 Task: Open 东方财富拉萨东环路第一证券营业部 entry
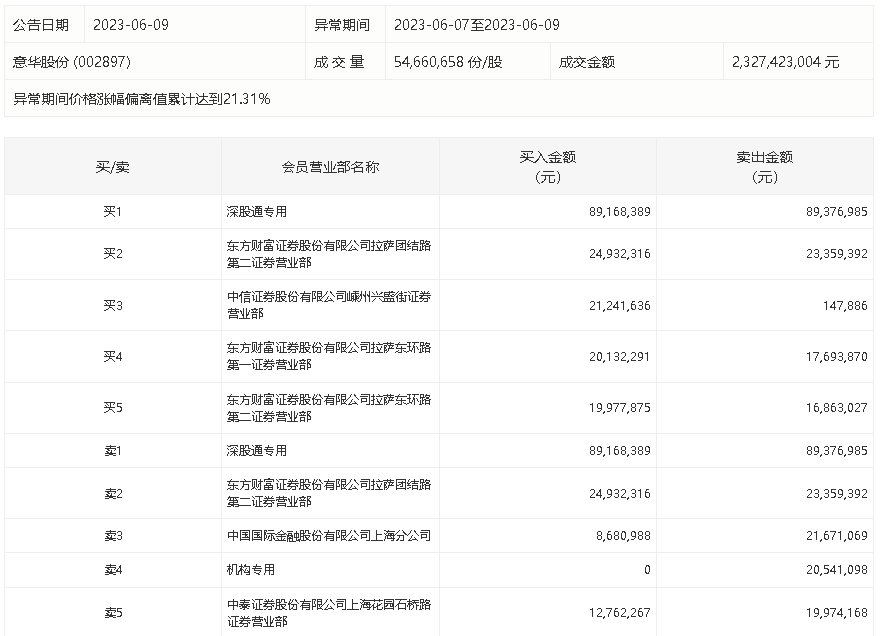point(328,356)
